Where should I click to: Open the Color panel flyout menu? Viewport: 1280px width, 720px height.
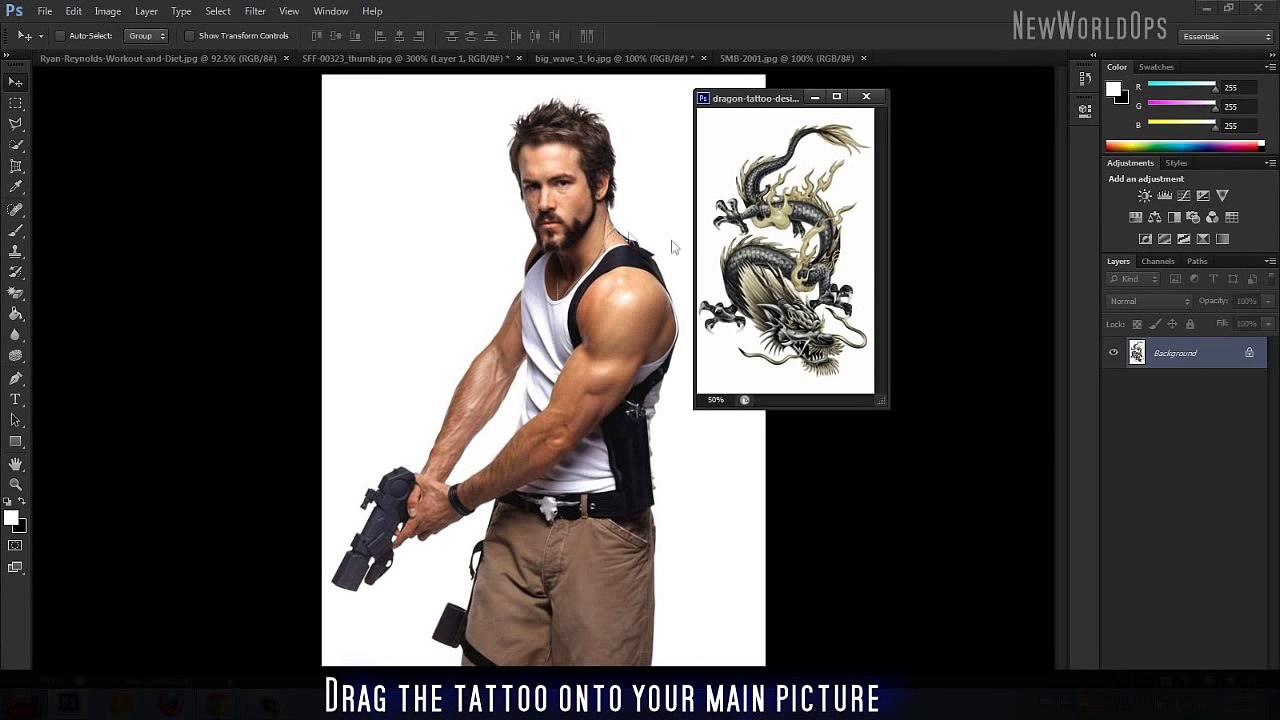tap(1270, 67)
